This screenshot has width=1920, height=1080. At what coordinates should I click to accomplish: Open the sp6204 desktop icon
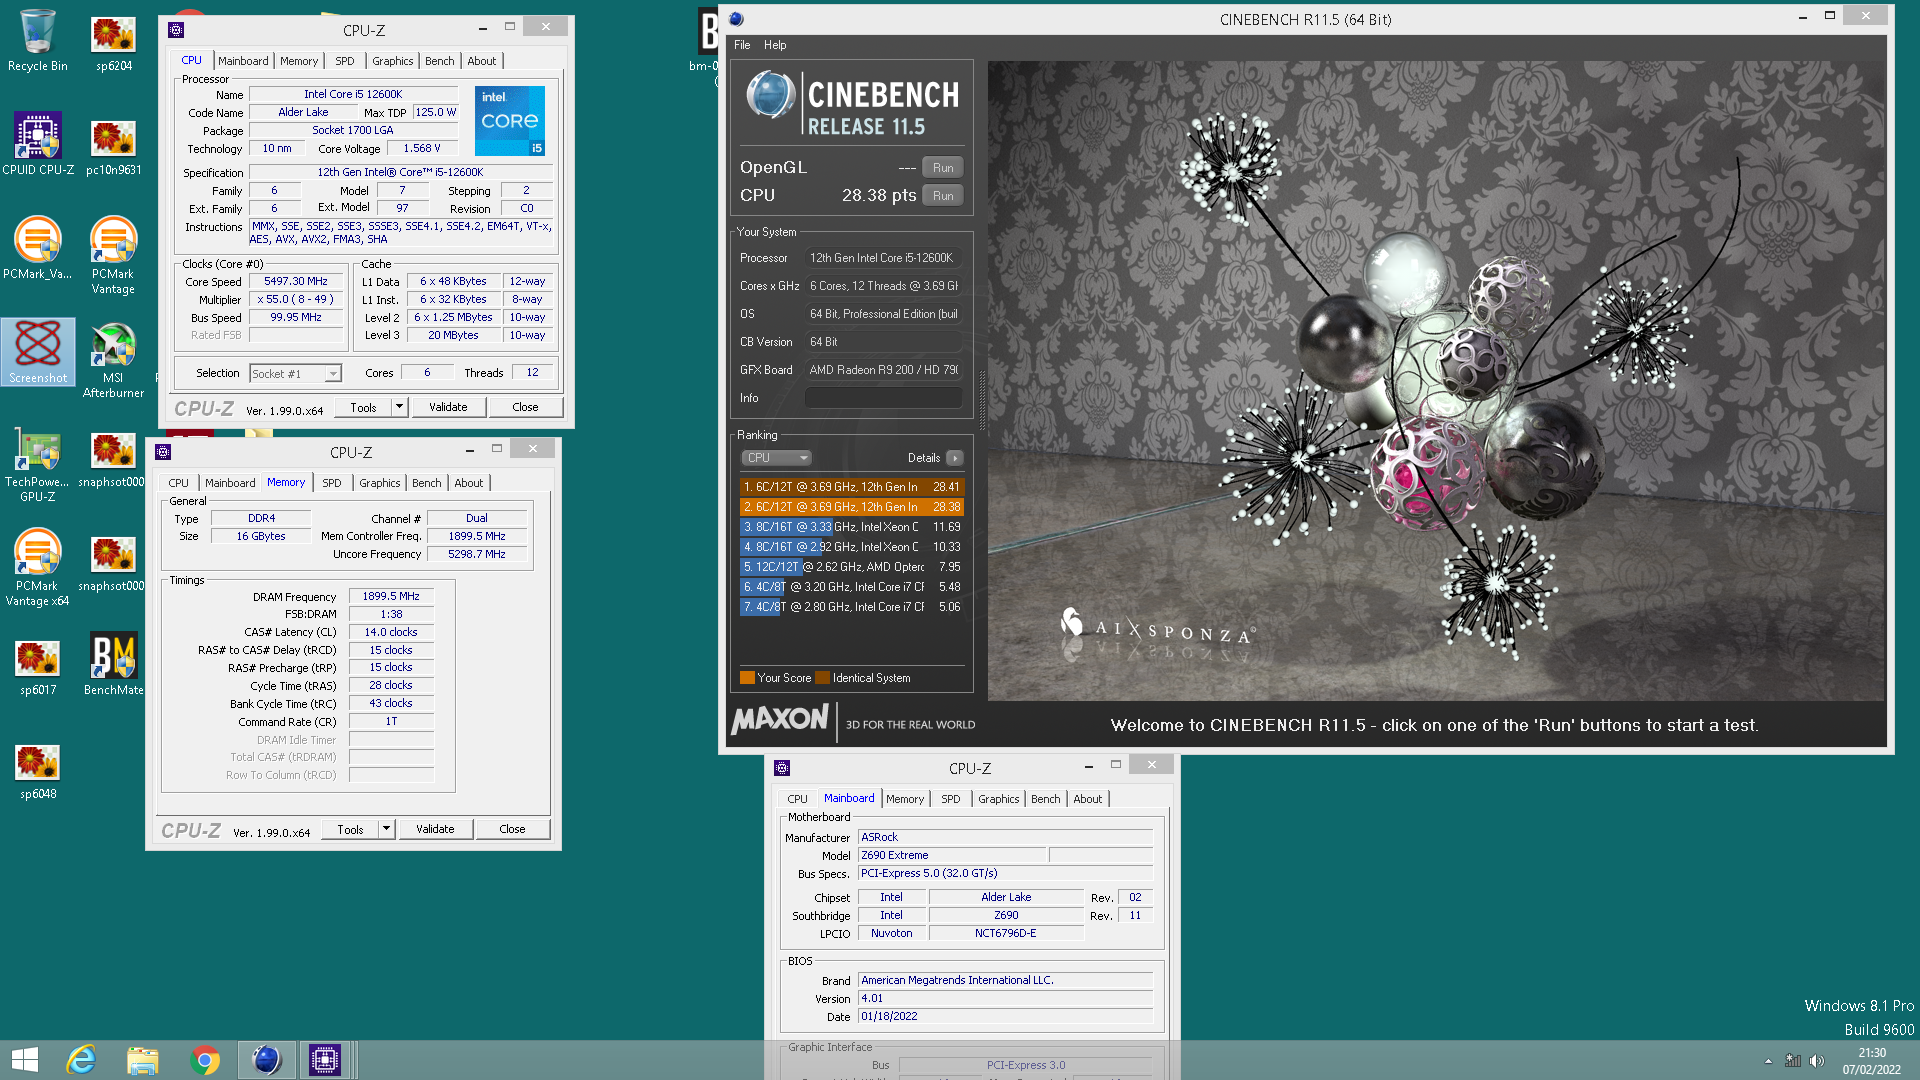tap(113, 42)
